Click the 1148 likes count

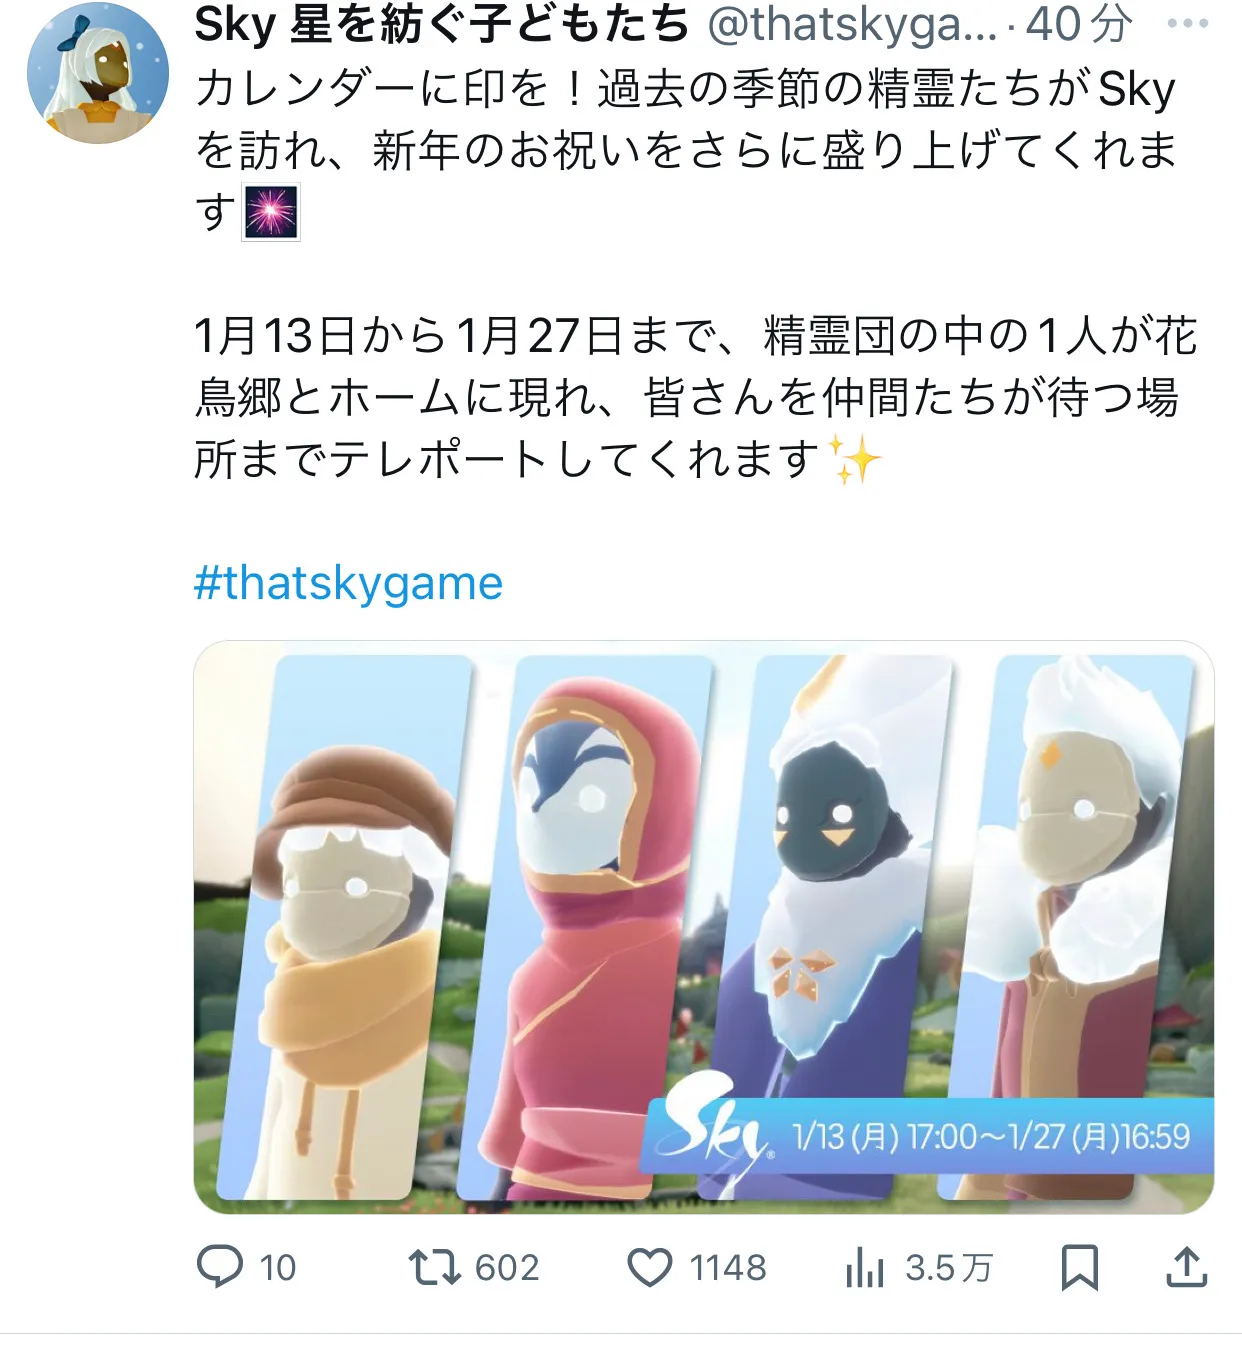(x=728, y=1268)
